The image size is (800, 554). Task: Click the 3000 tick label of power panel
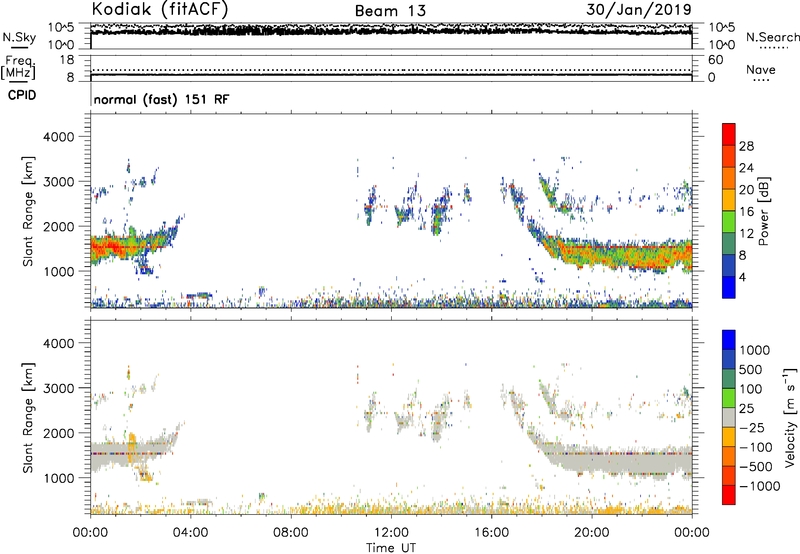pyautogui.click(x=59, y=182)
